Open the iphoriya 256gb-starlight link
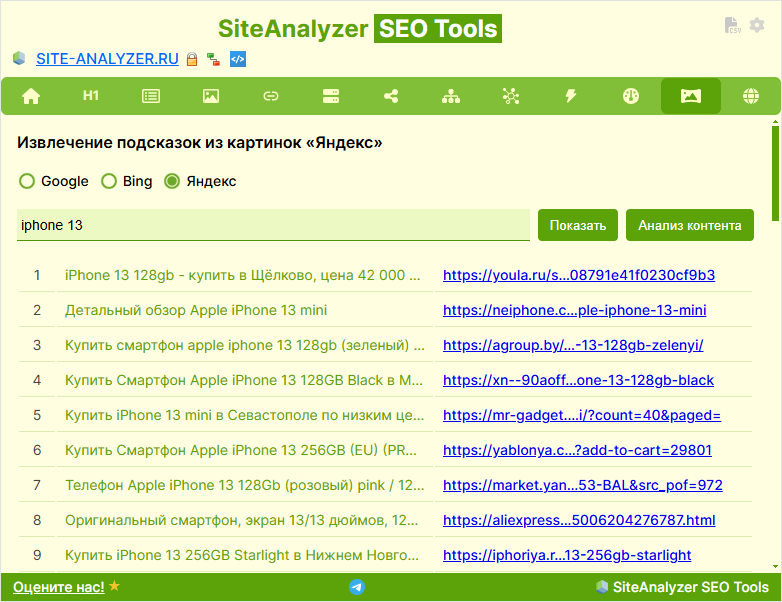 point(567,555)
